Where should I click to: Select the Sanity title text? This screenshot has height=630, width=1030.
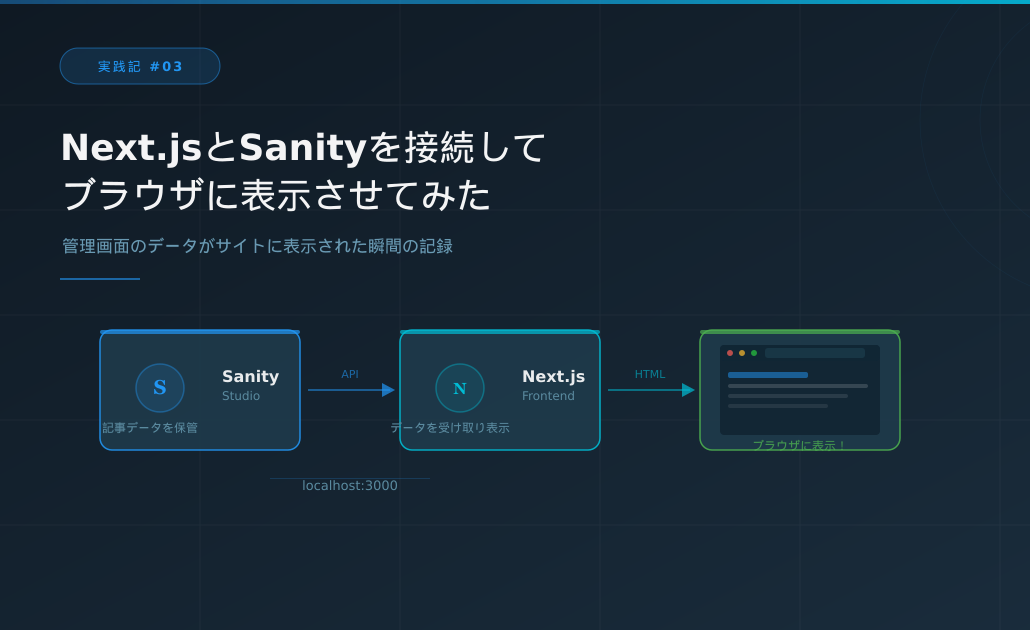pos(250,377)
